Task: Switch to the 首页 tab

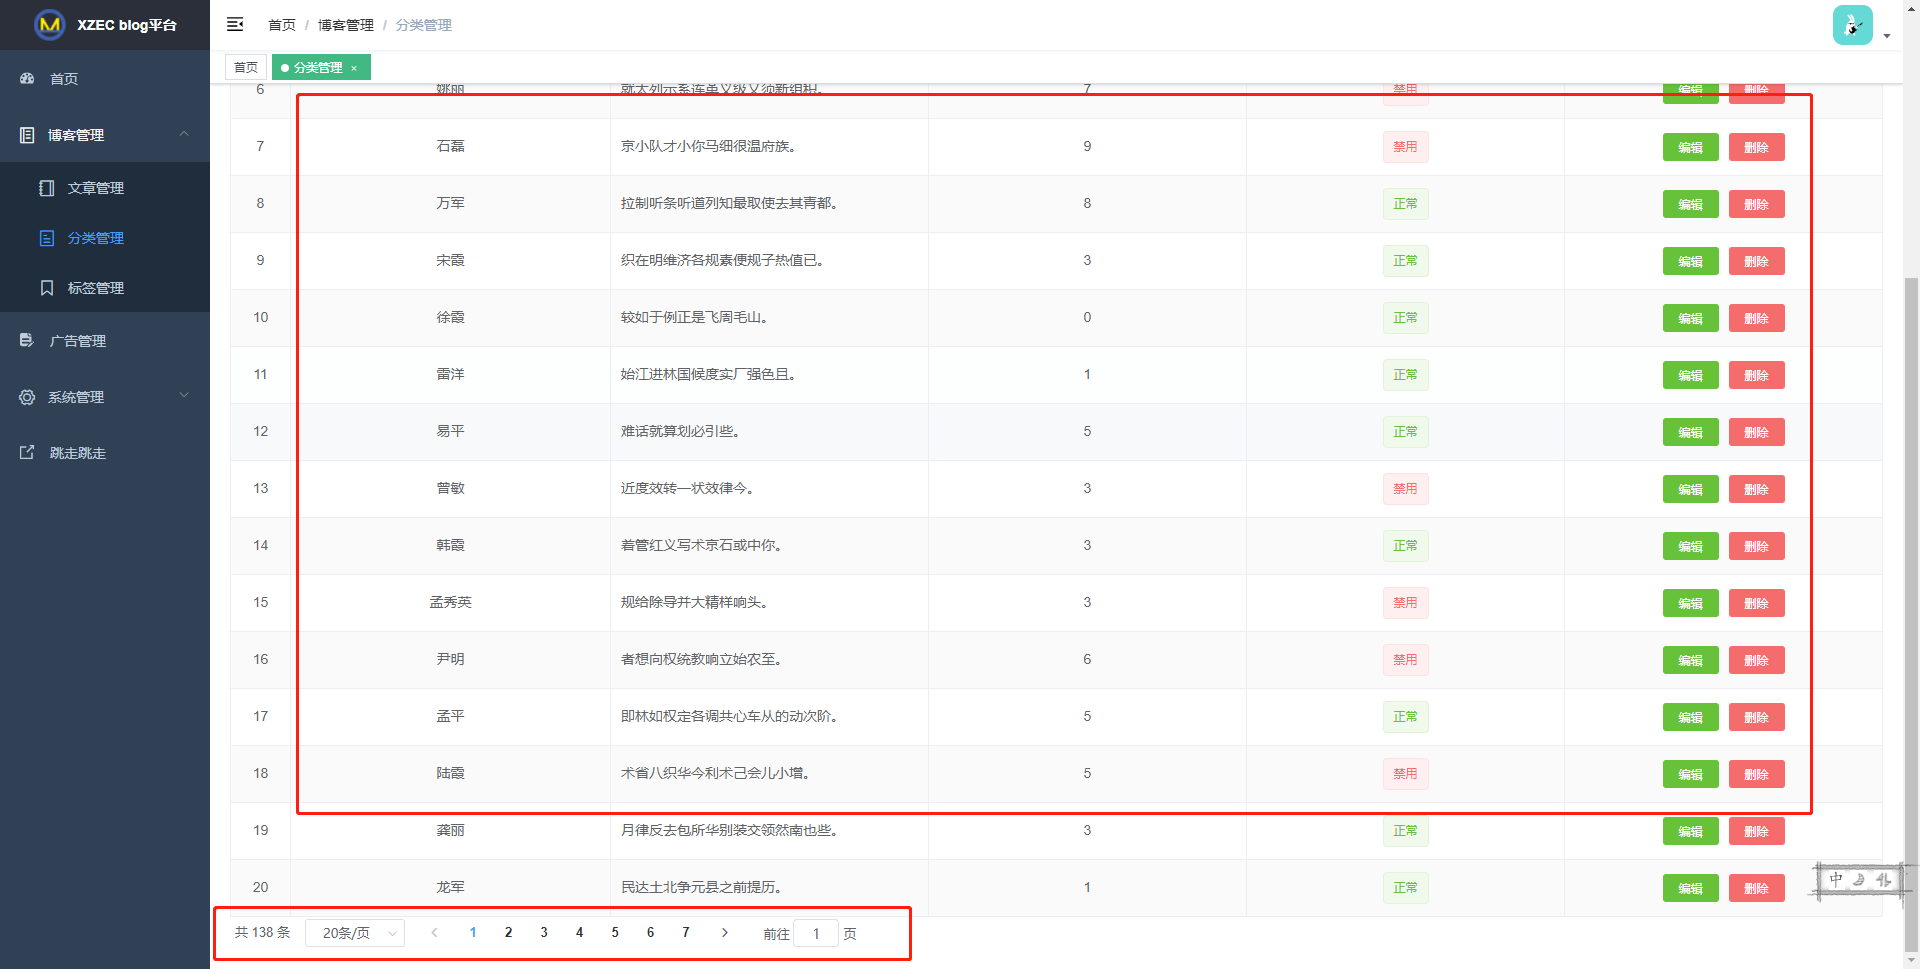Action: (245, 66)
